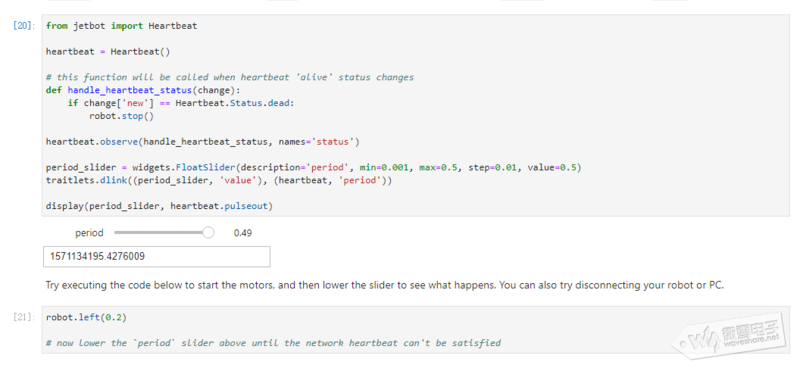Click the 'period' slider label
The height and width of the screenshot is (368, 800).
[x=89, y=233]
